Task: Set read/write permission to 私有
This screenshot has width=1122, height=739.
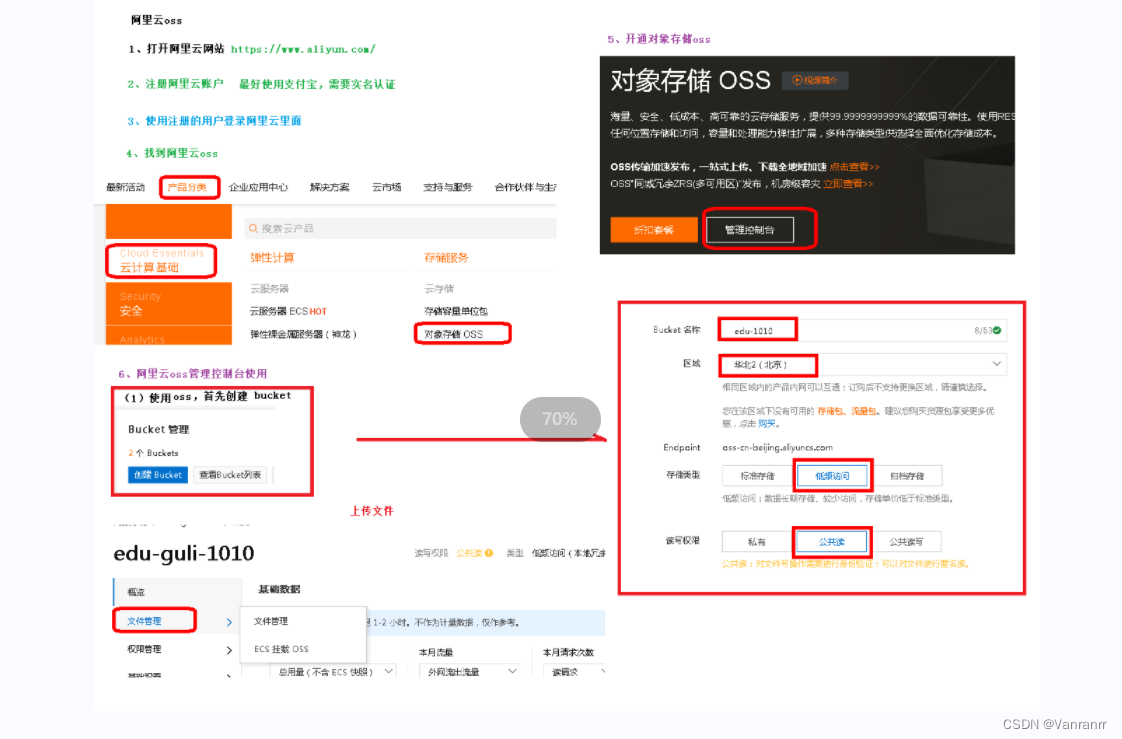Action: point(757,542)
